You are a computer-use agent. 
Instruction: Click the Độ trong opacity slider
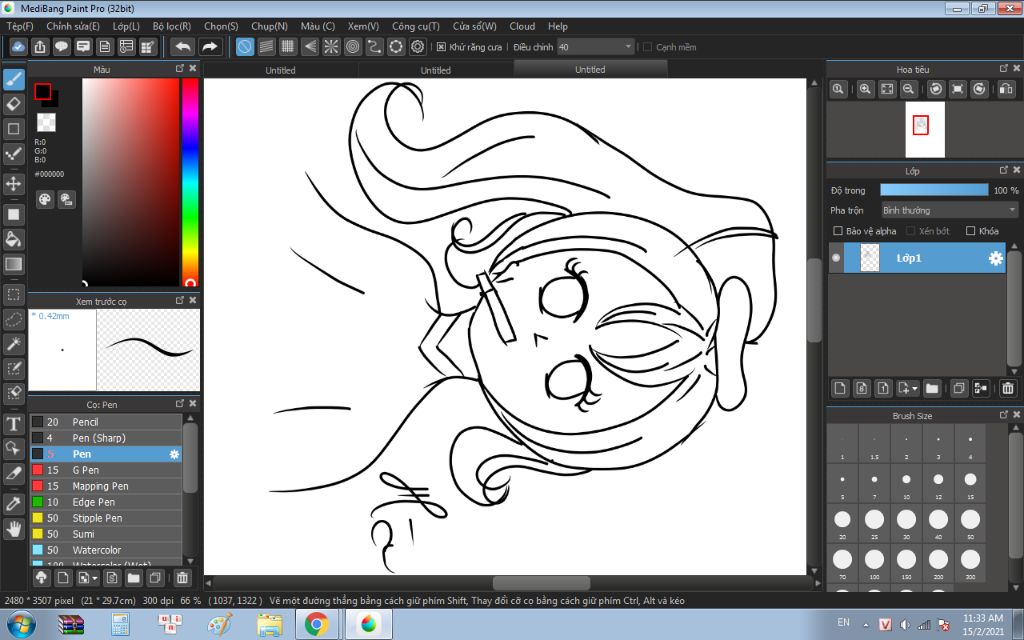click(x=934, y=190)
